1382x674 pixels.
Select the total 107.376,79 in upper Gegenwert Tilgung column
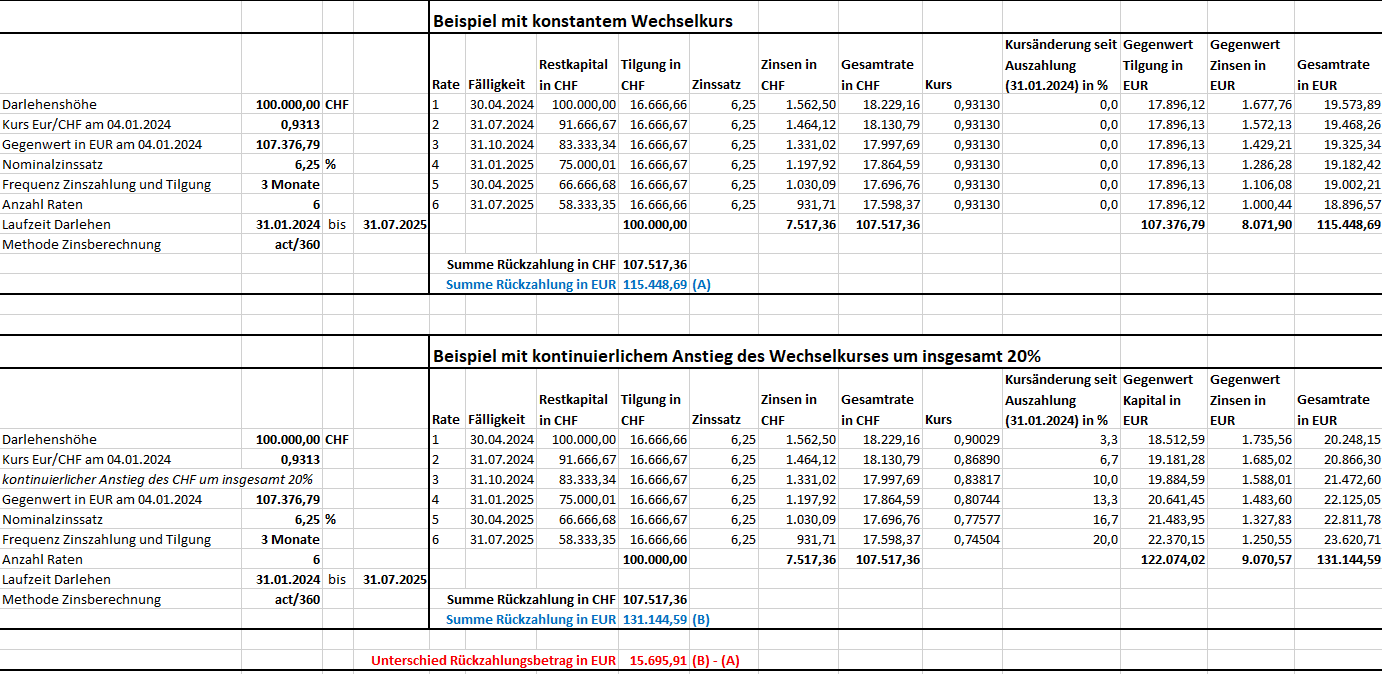[1173, 224]
